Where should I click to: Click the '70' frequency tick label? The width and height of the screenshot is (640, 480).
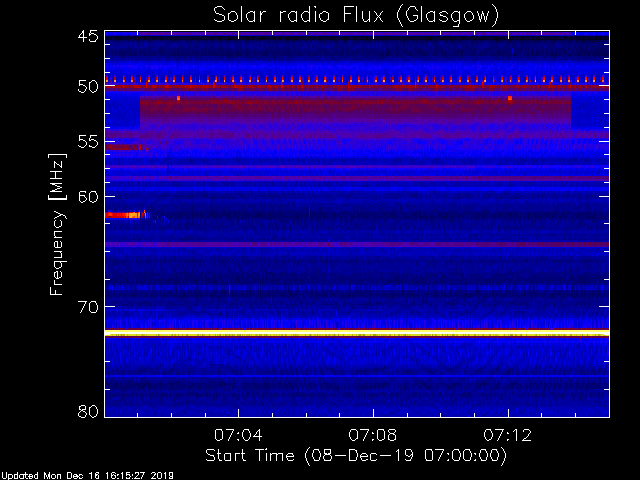(x=88, y=307)
